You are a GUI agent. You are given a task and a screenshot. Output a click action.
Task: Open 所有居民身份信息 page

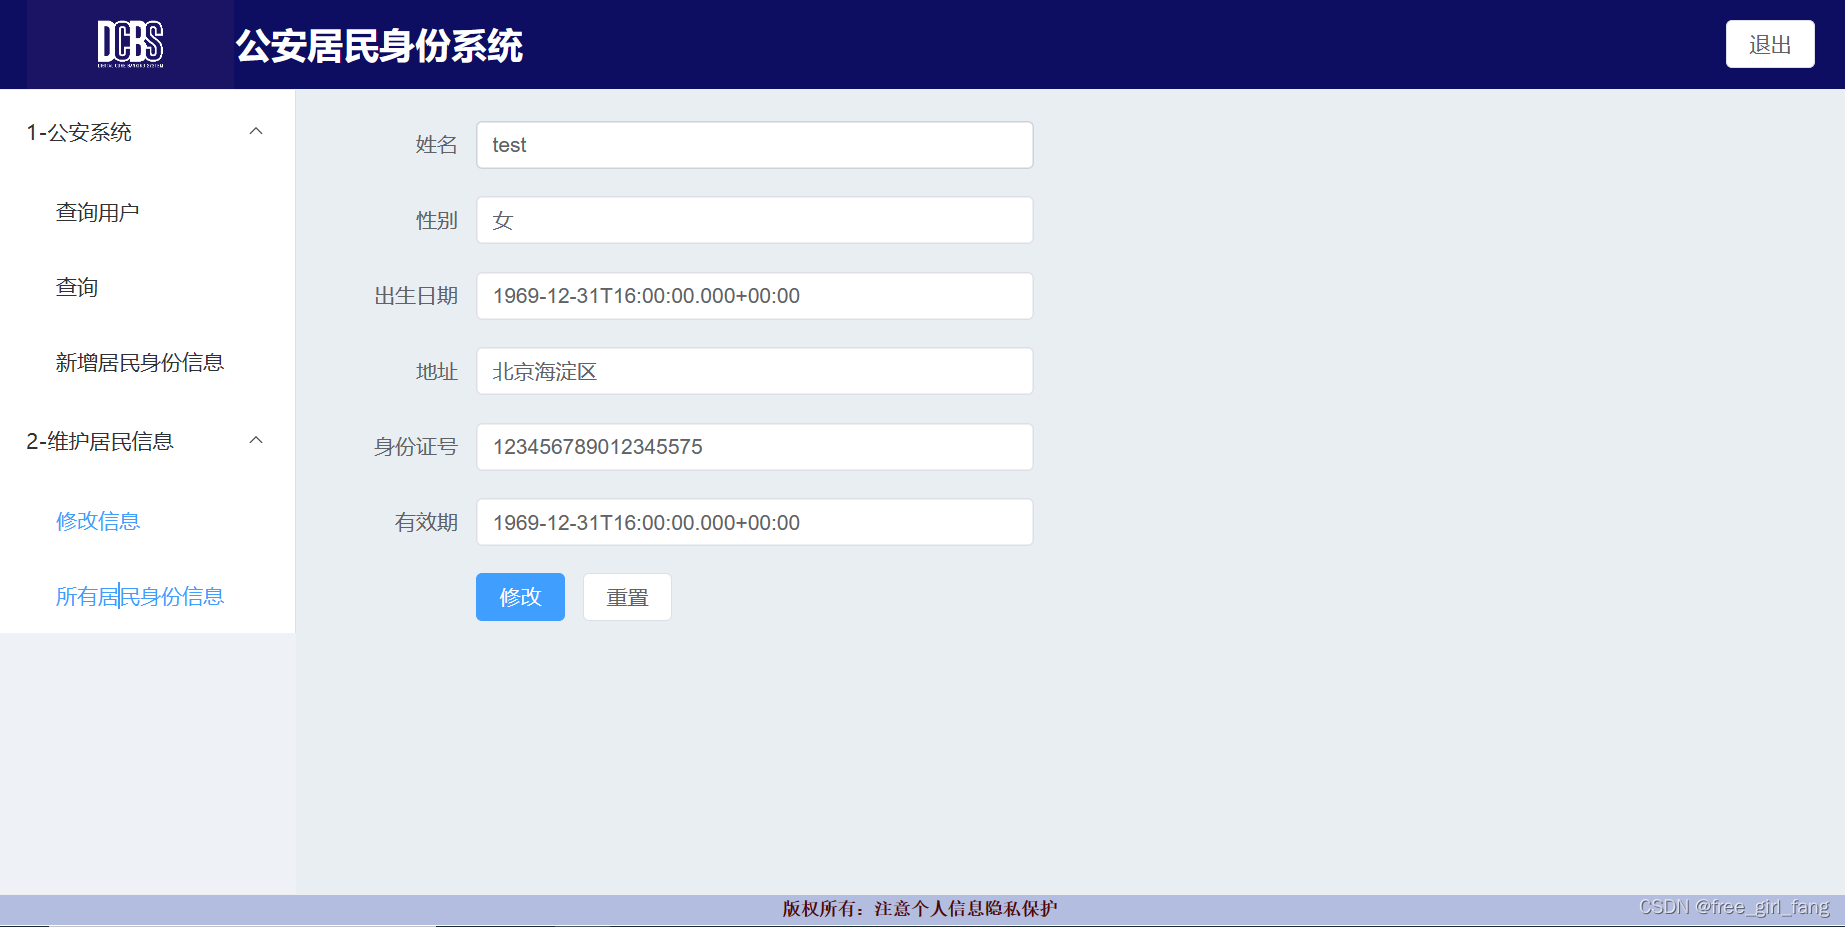click(140, 596)
